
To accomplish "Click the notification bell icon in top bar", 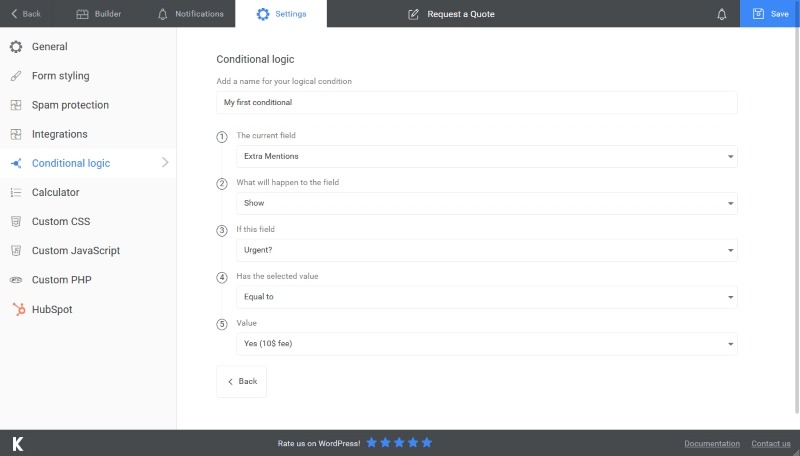I will pyautogui.click(x=722, y=14).
